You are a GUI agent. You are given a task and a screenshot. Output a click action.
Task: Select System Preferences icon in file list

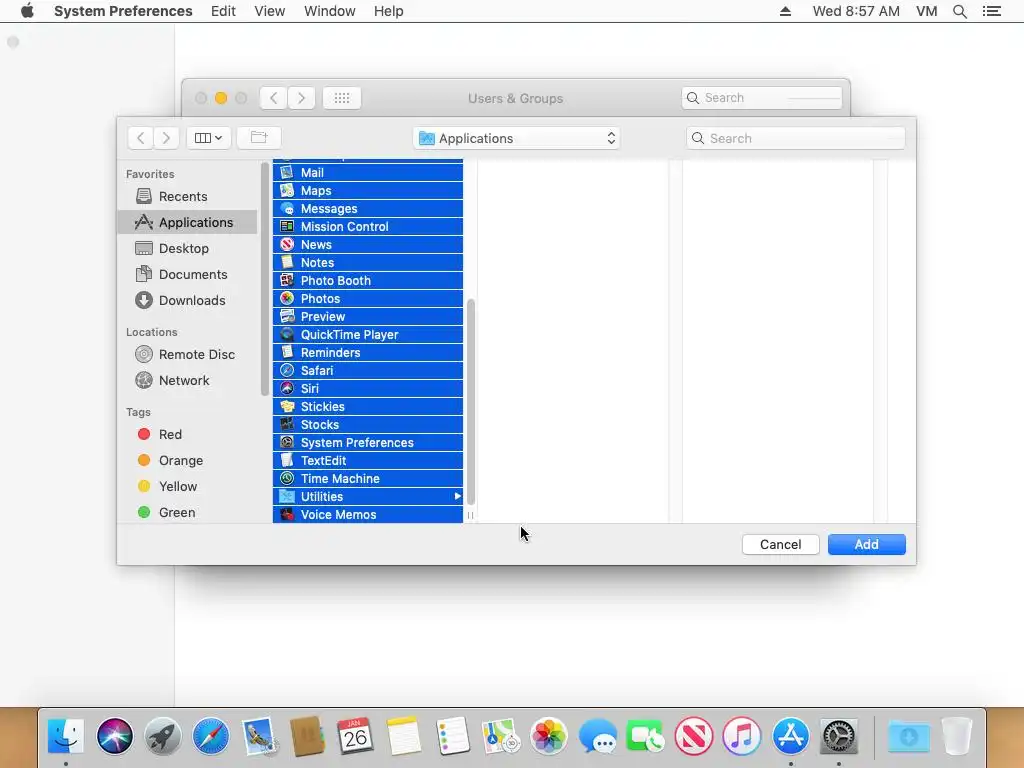tap(287, 442)
